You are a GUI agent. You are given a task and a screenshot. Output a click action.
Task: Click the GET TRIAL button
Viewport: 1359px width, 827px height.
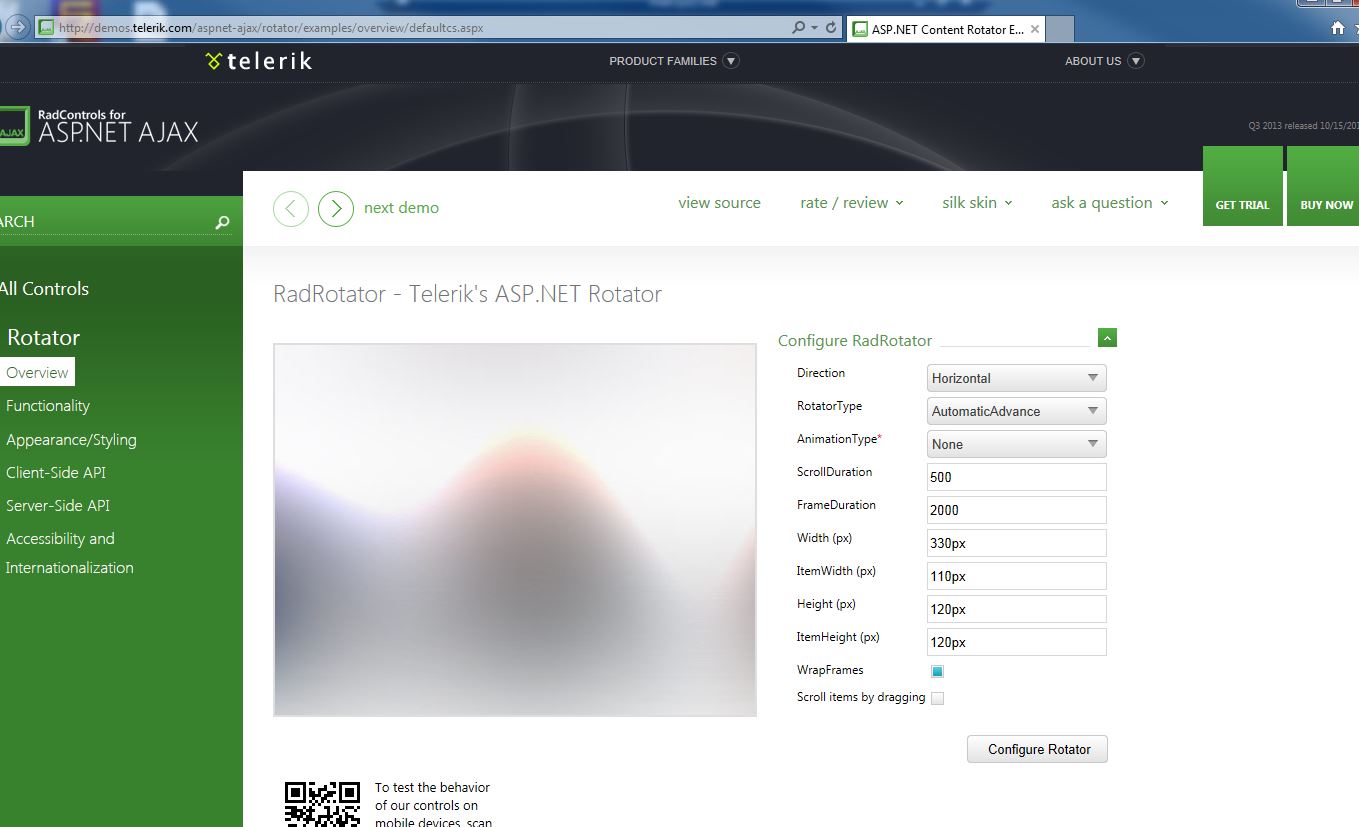1242,186
